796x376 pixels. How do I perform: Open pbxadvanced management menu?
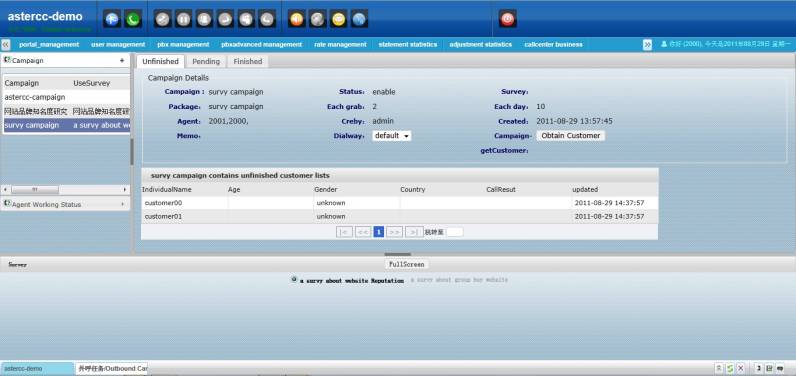(x=261, y=45)
